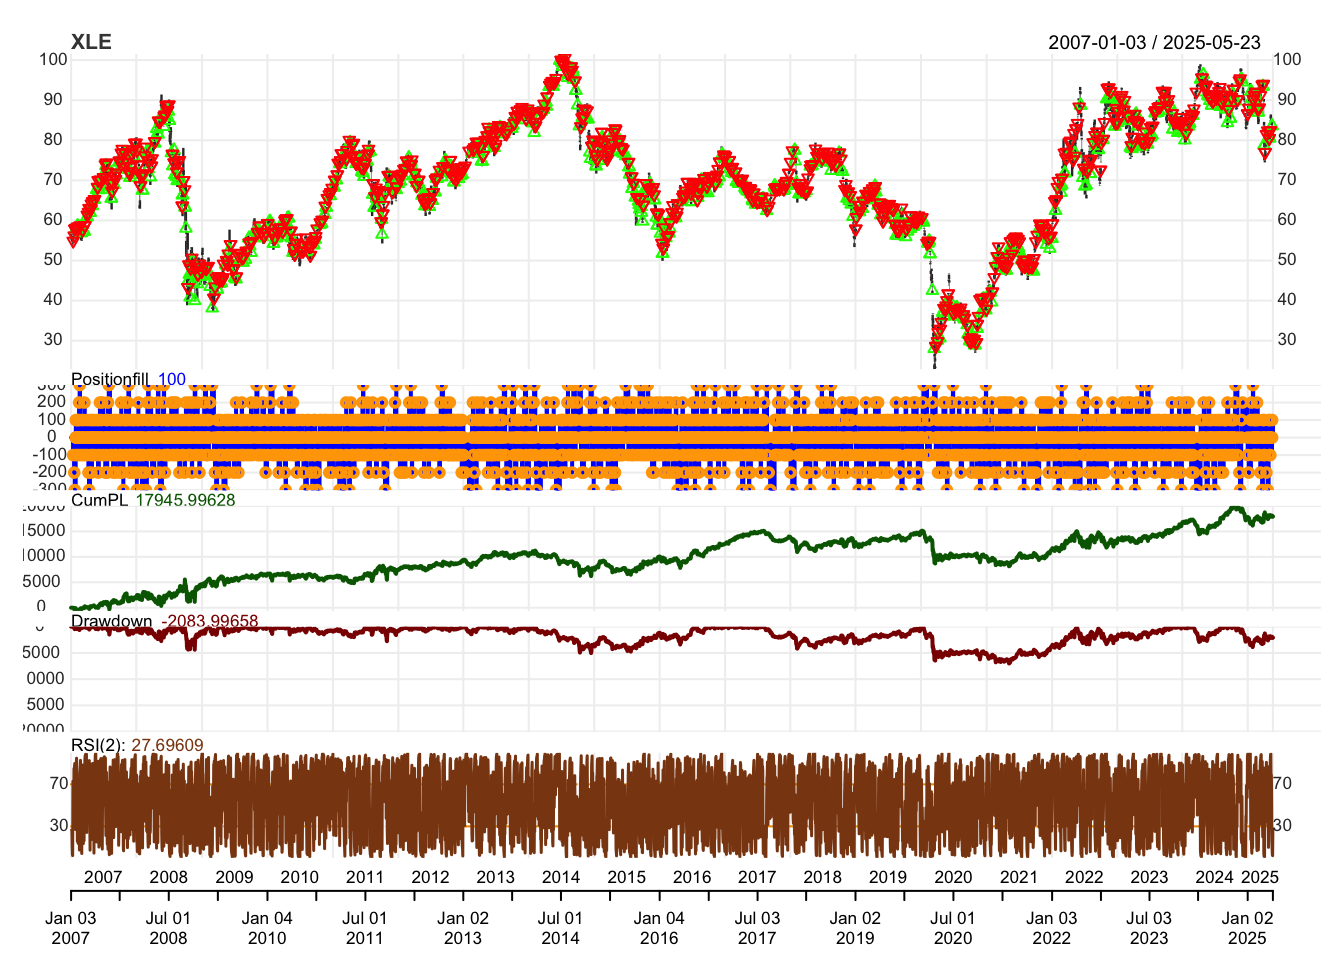Click the 2018 year tick label
1344x960 pixels.
click(822, 877)
